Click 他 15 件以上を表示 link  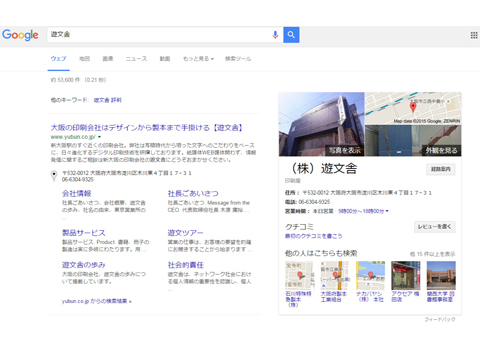(x=432, y=254)
